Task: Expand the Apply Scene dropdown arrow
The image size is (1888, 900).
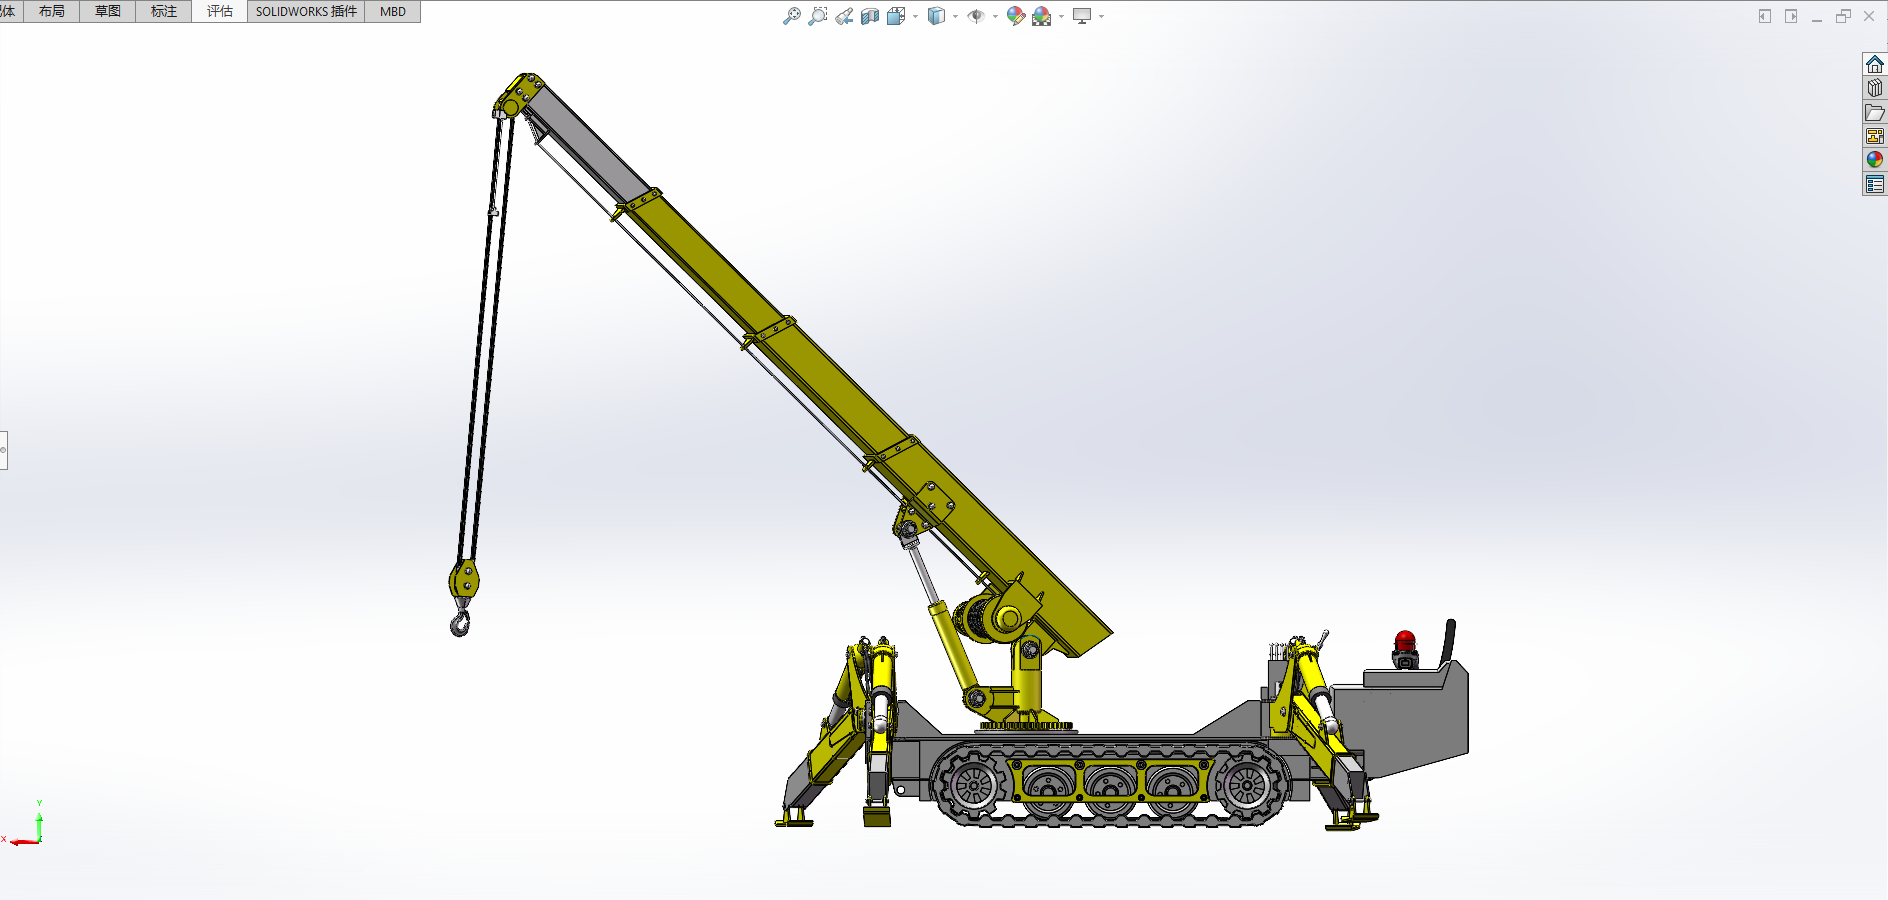Action: coord(1061,16)
